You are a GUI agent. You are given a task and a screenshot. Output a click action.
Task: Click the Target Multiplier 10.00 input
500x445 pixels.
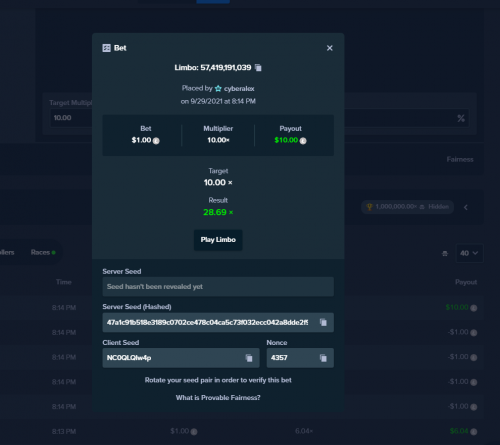tap(71, 118)
